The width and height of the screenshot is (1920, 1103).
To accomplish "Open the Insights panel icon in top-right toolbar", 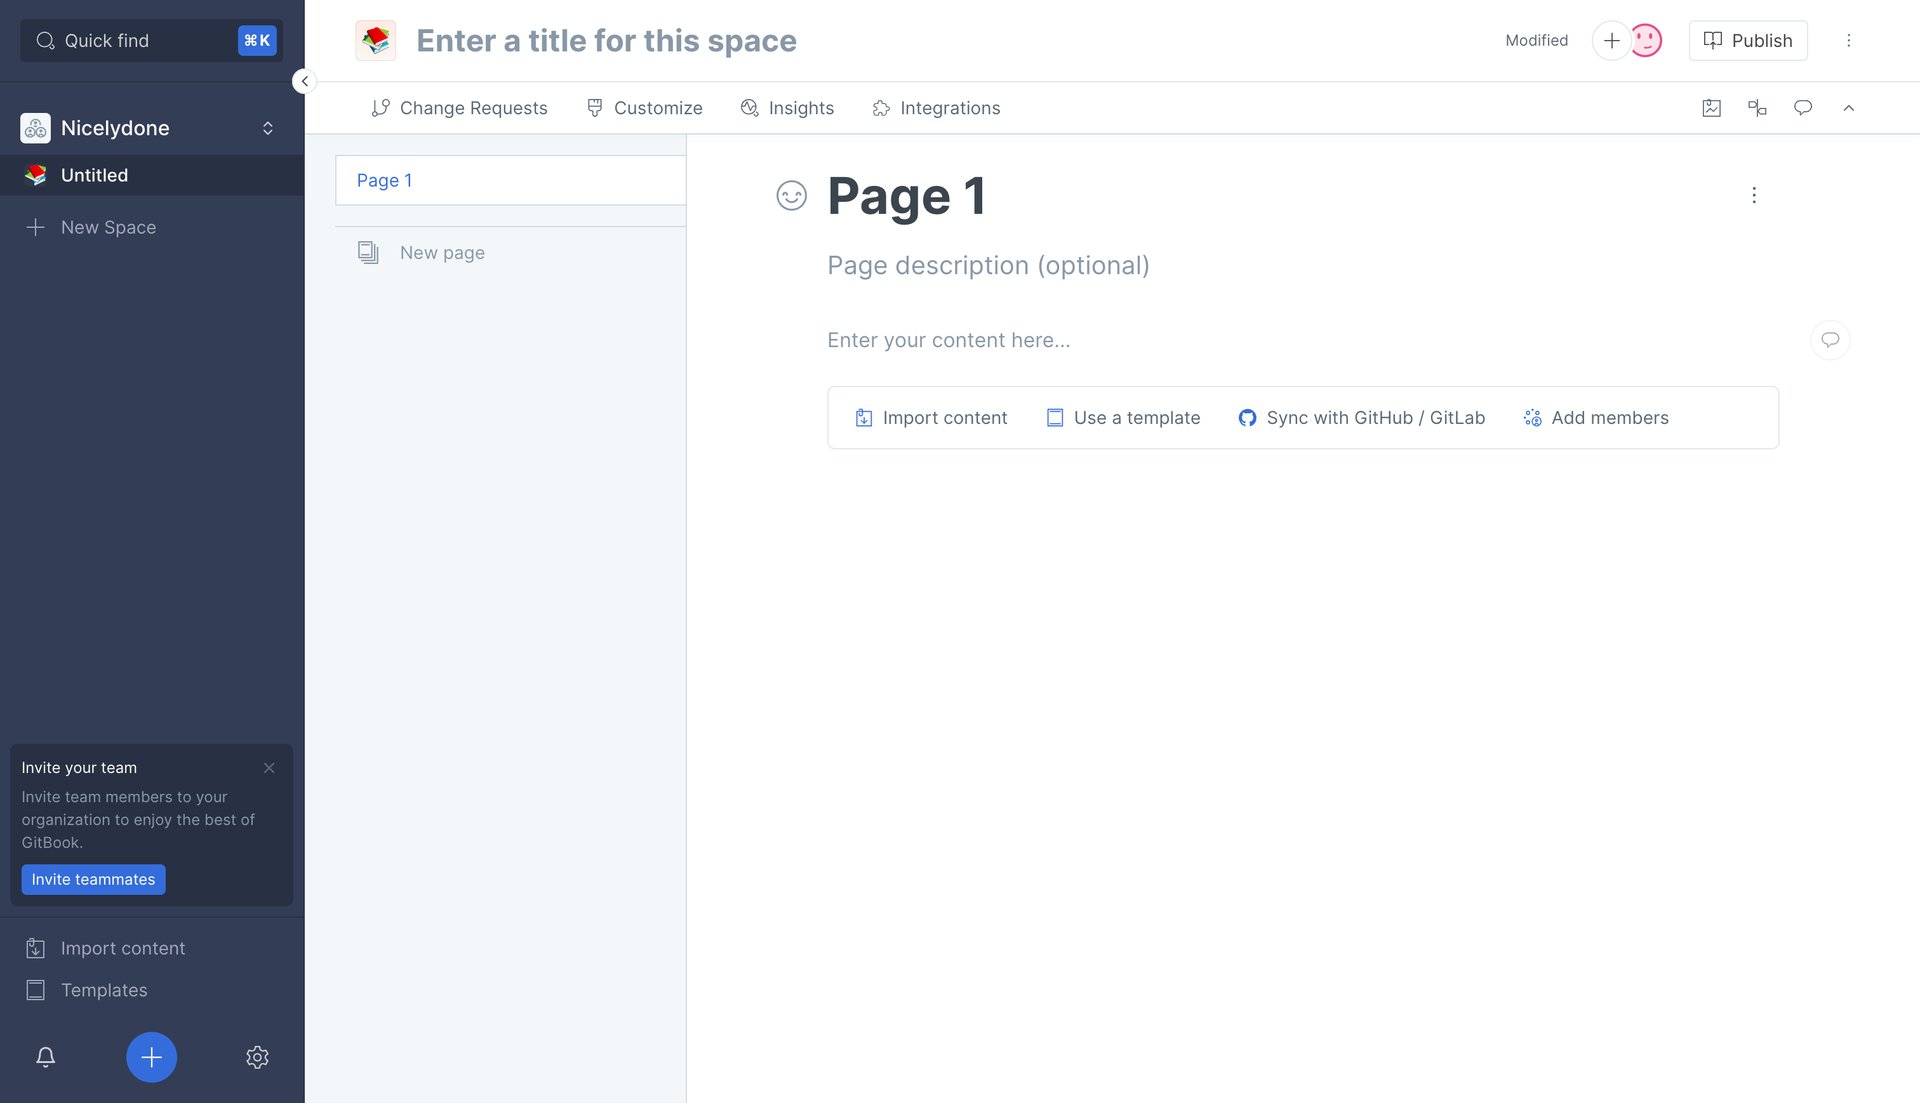I will pos(1711,108).
